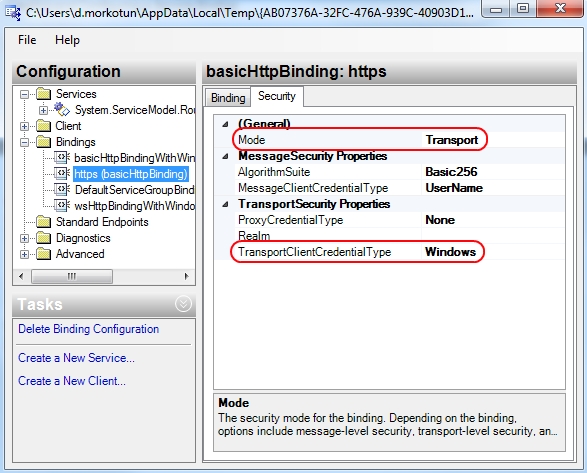Collapse the Tasks panel chevron
This screenshot has width=587, height=473.
183,304
